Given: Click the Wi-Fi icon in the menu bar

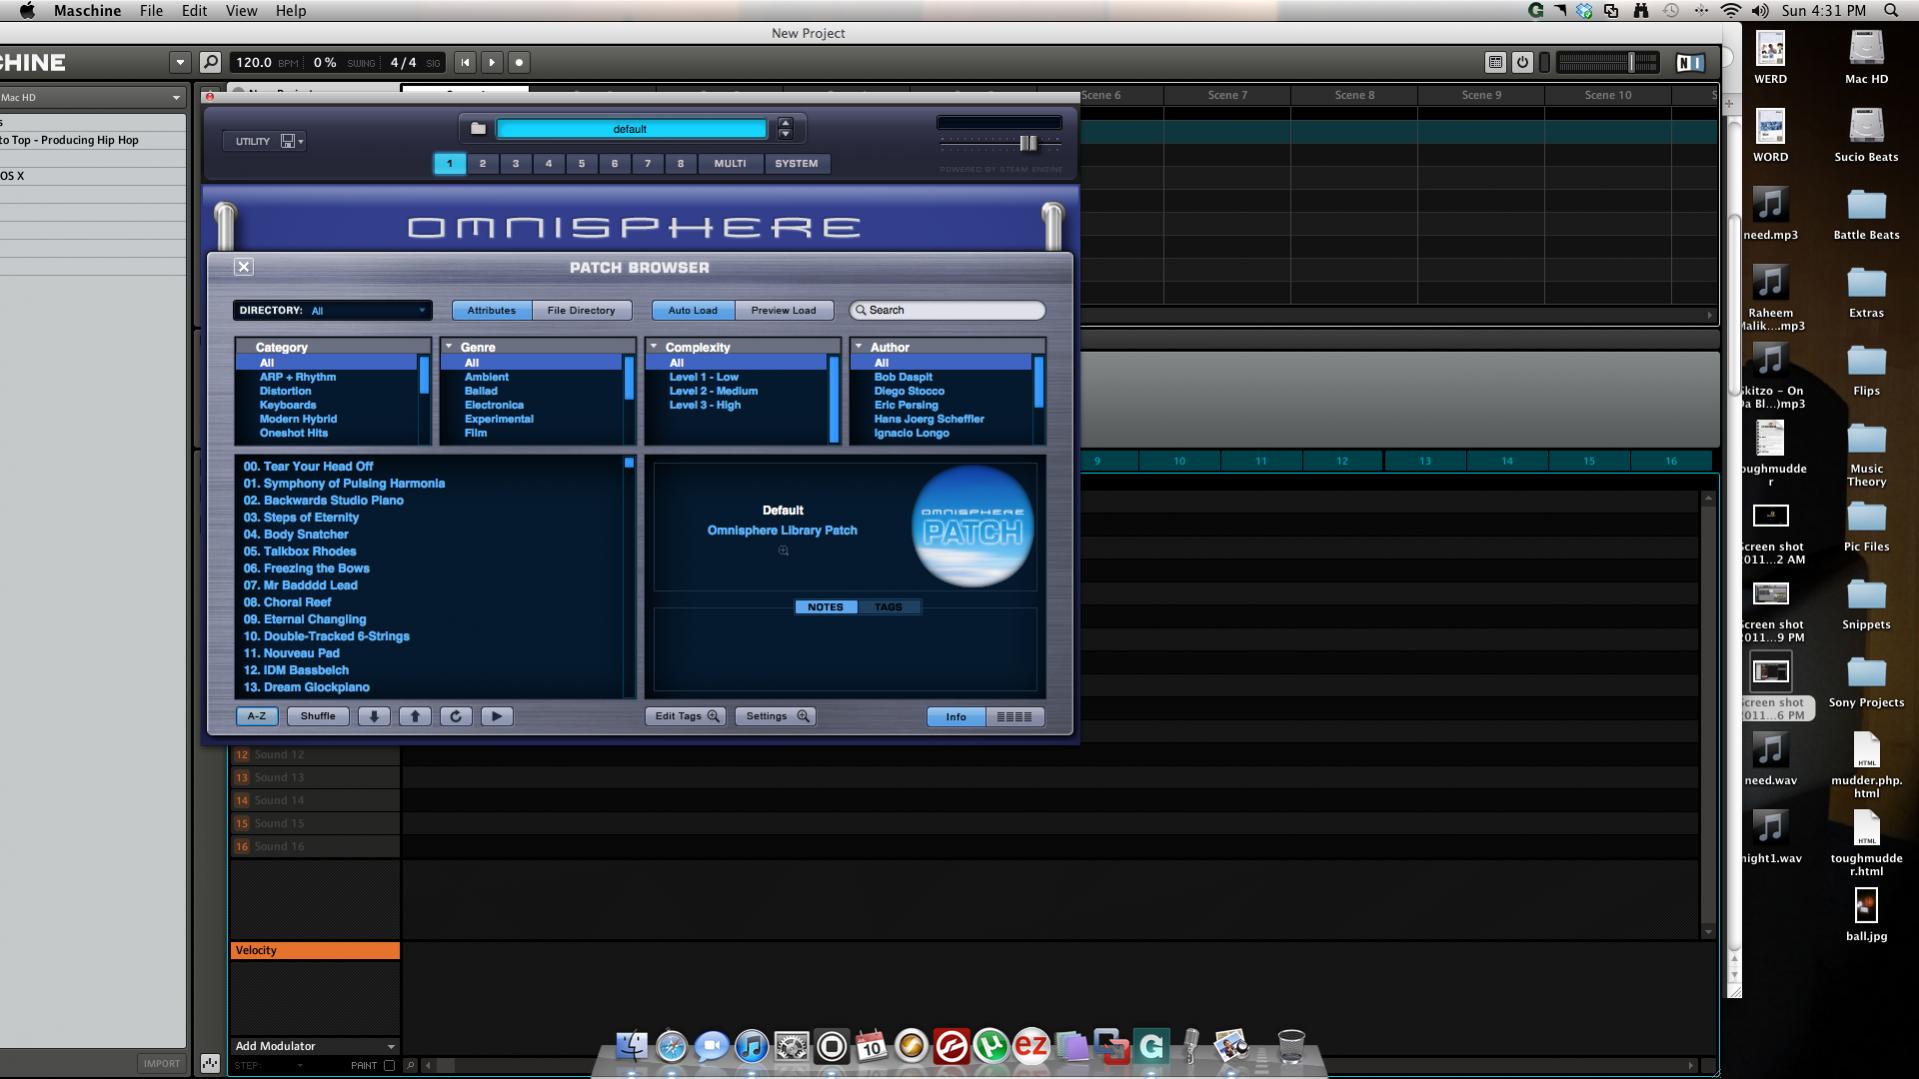Looking at the screenshot, I should [1730, 10].
